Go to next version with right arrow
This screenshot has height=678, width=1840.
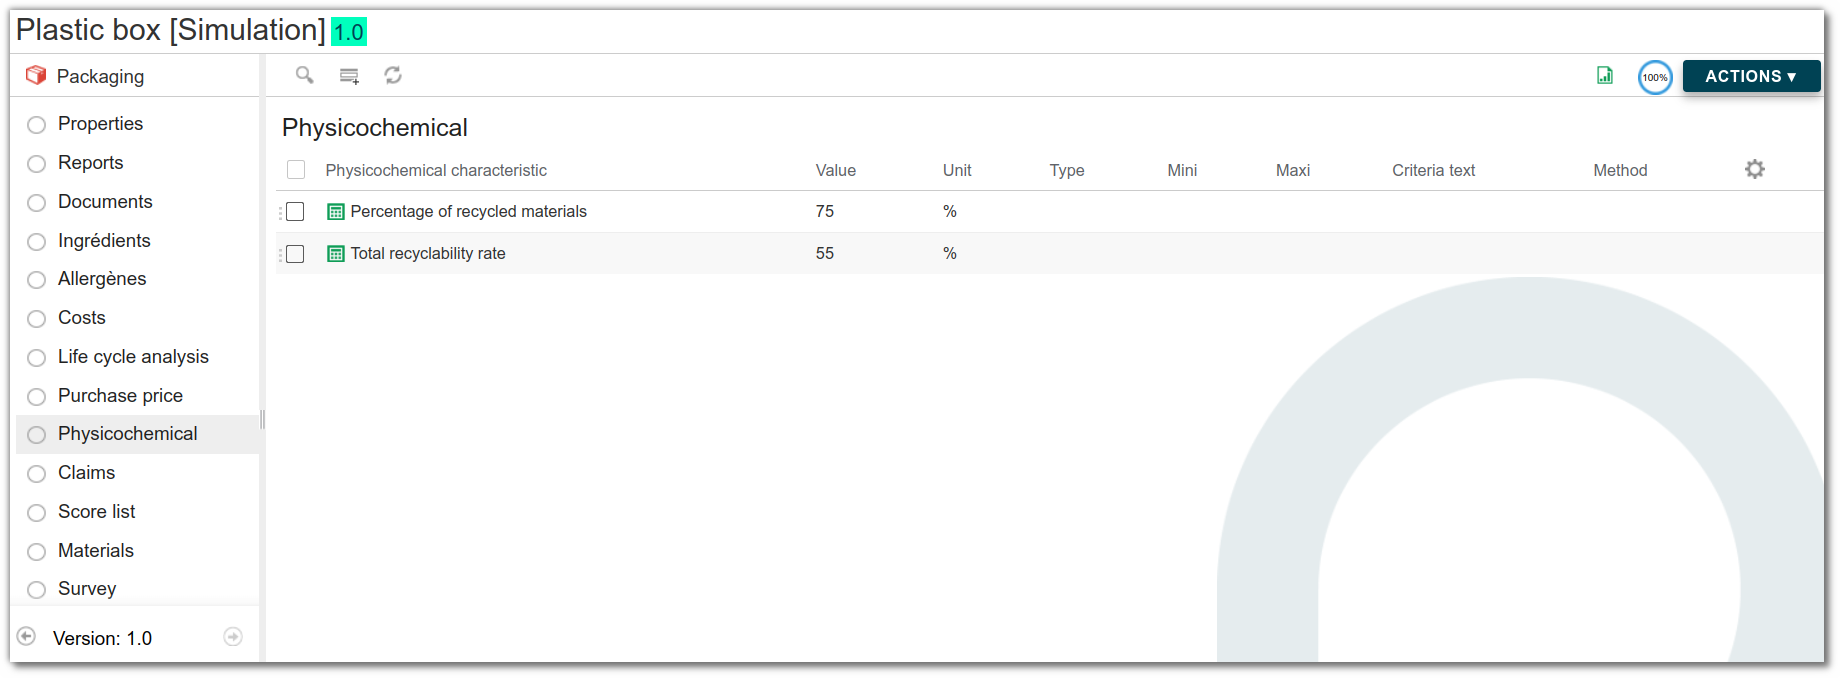233,636
